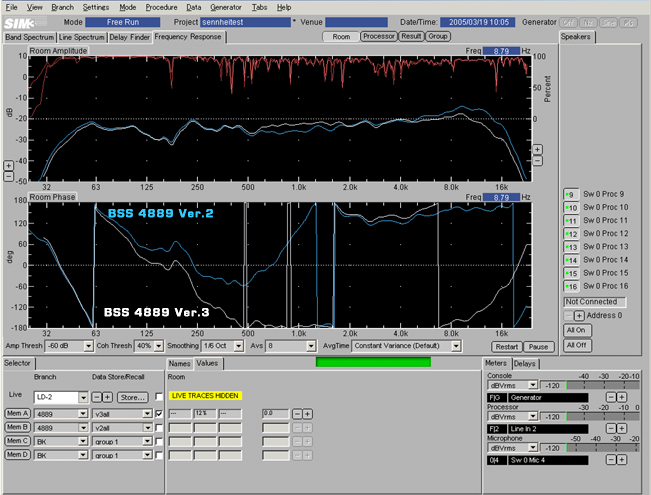The width and height of the screenshot is (651, 495).
Task: Click the Microphone meter plus button
Action: pos(622,460)
